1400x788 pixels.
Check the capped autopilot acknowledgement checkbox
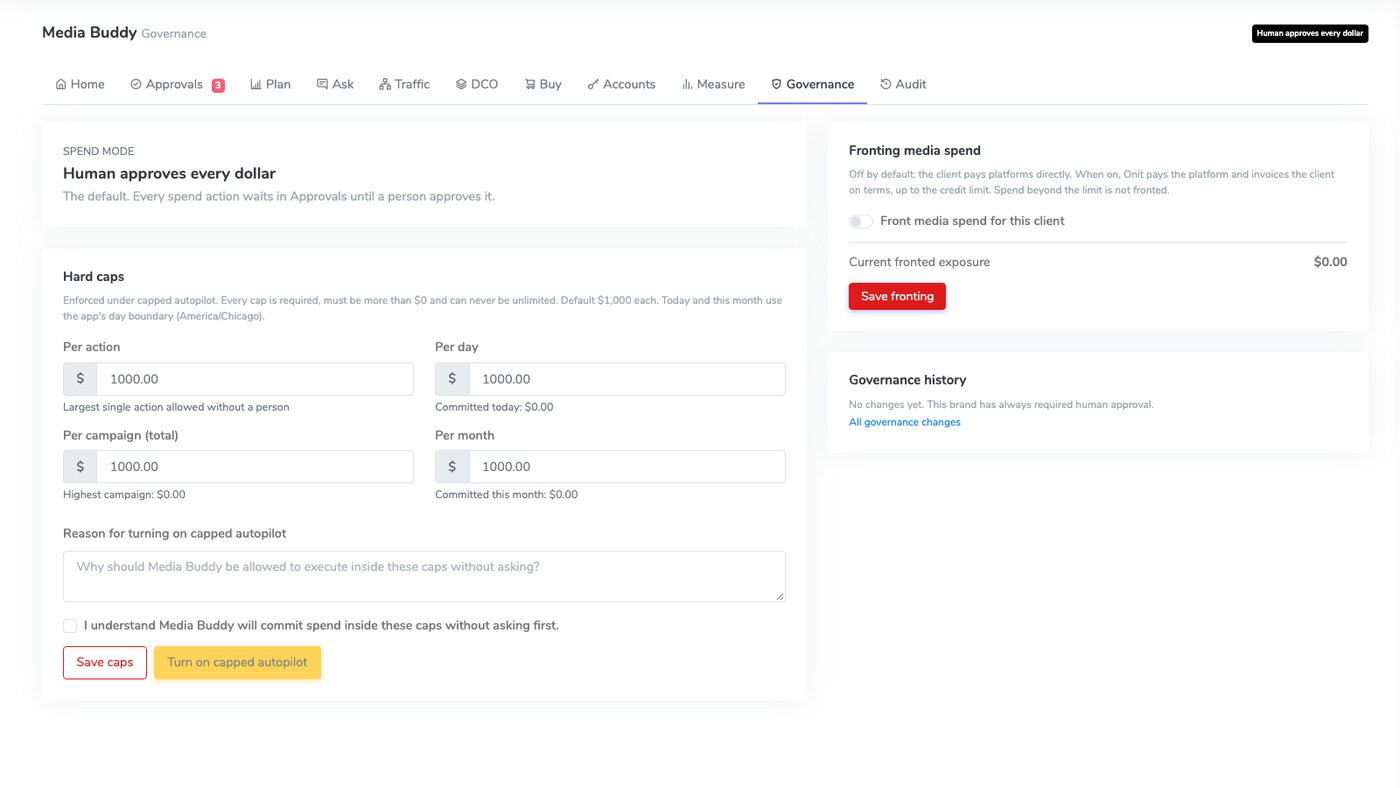[x=70, y=626]
